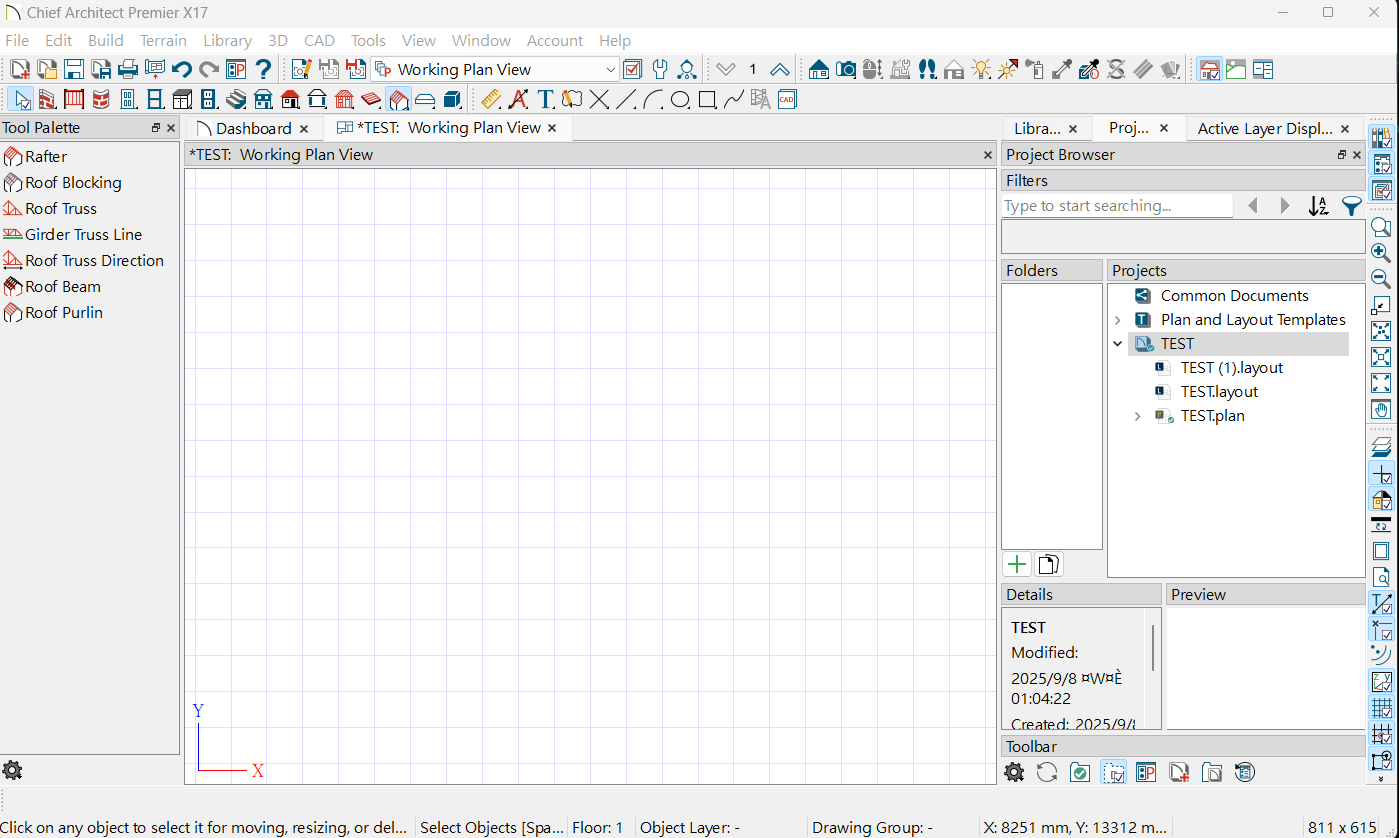The image size is (1399, 838).
Task: Switch to the Library tab
Action: pyautogui.click(x=1045, y=128)
